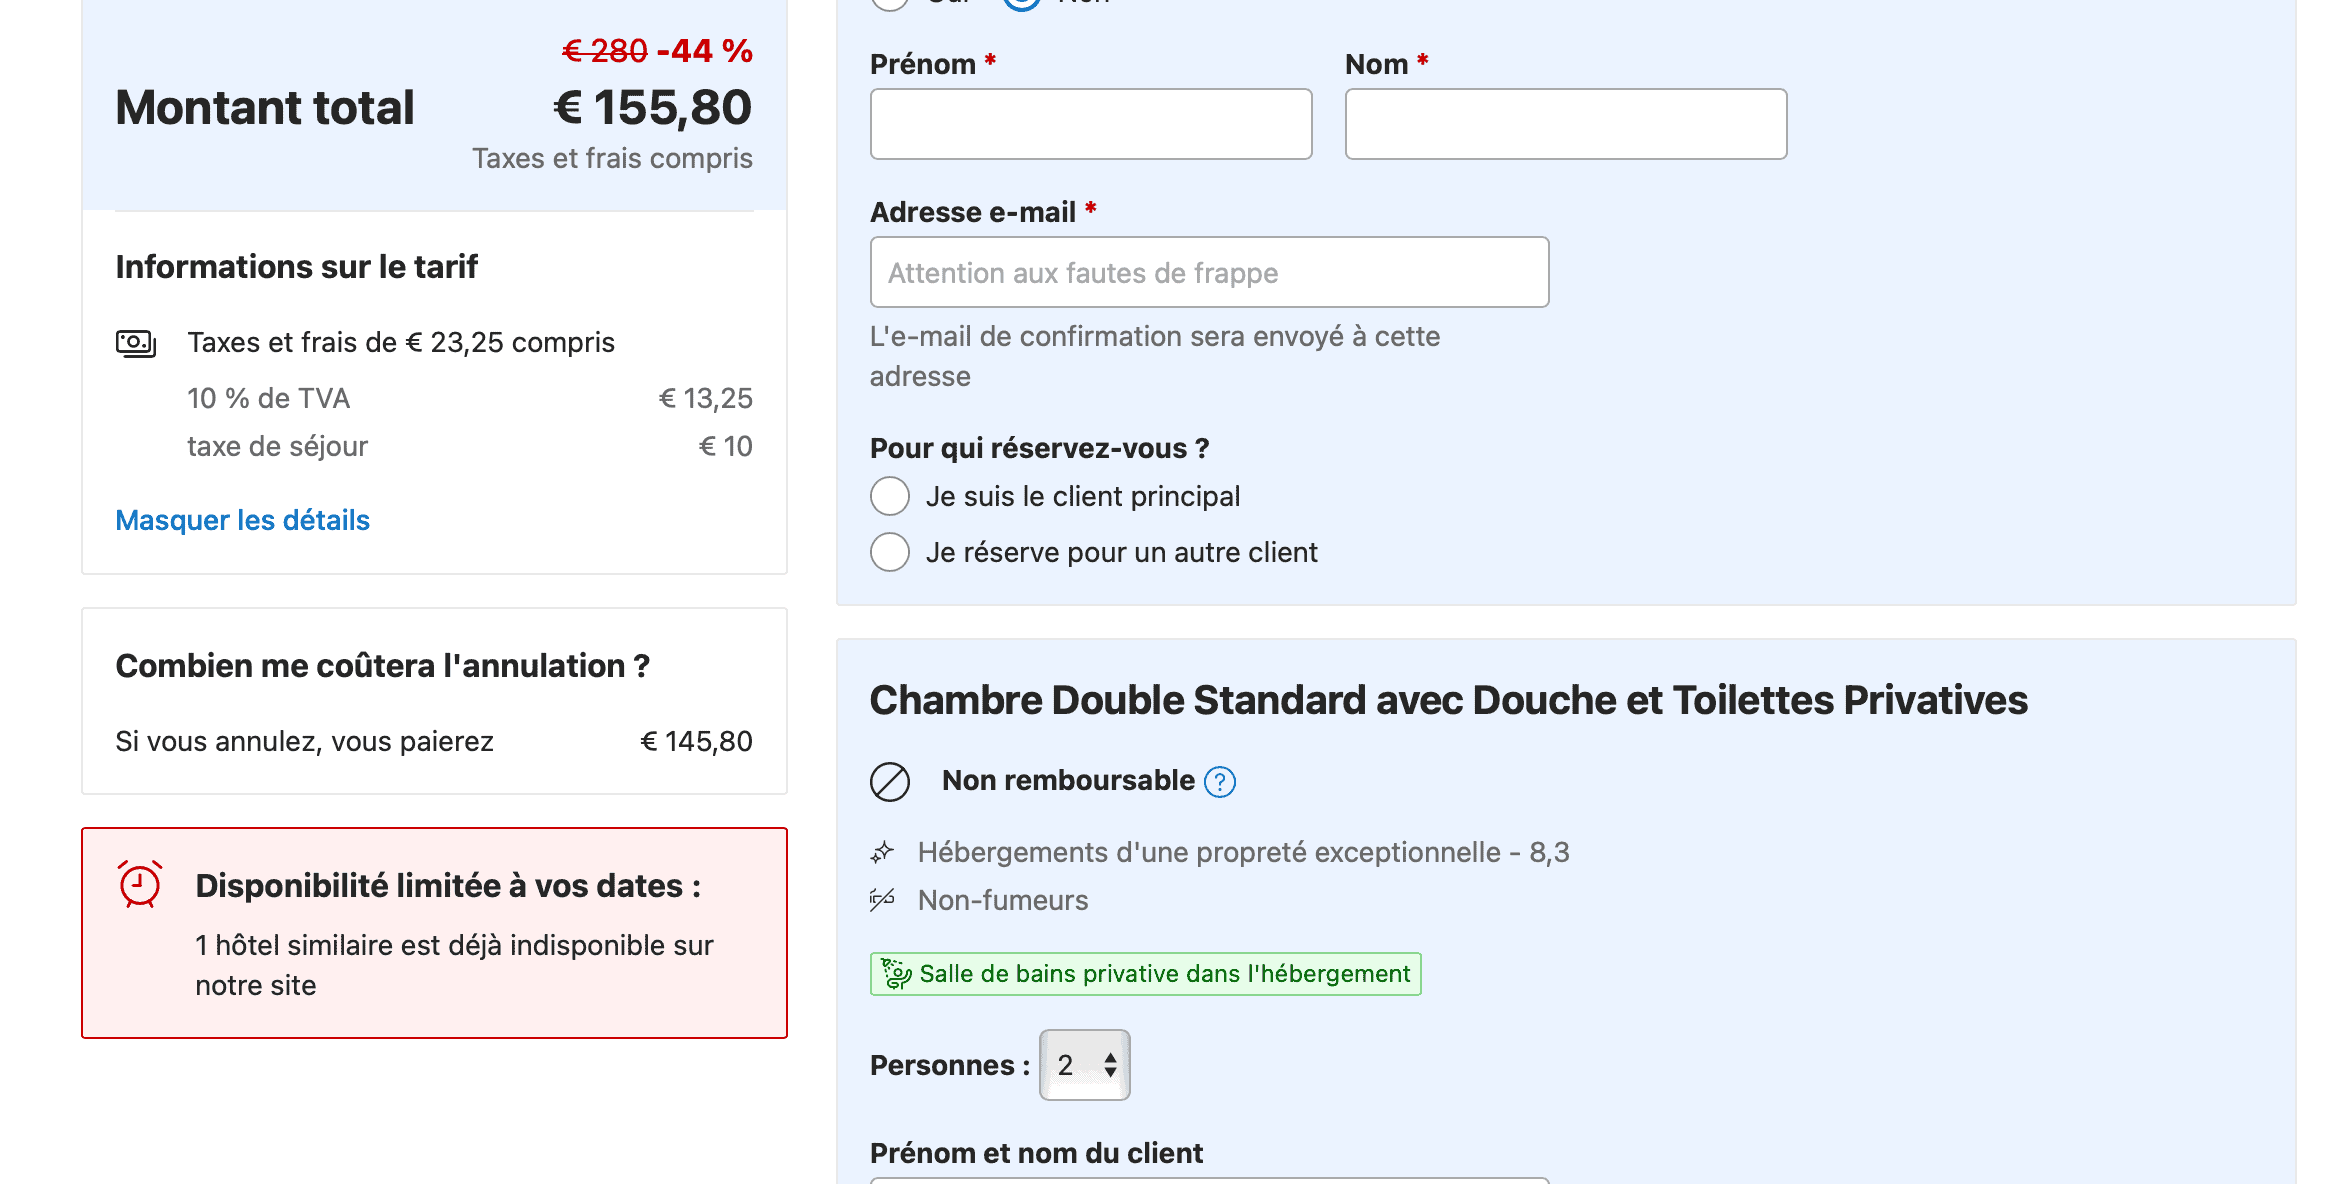Click the bathroom icon in the green badge

897,972
